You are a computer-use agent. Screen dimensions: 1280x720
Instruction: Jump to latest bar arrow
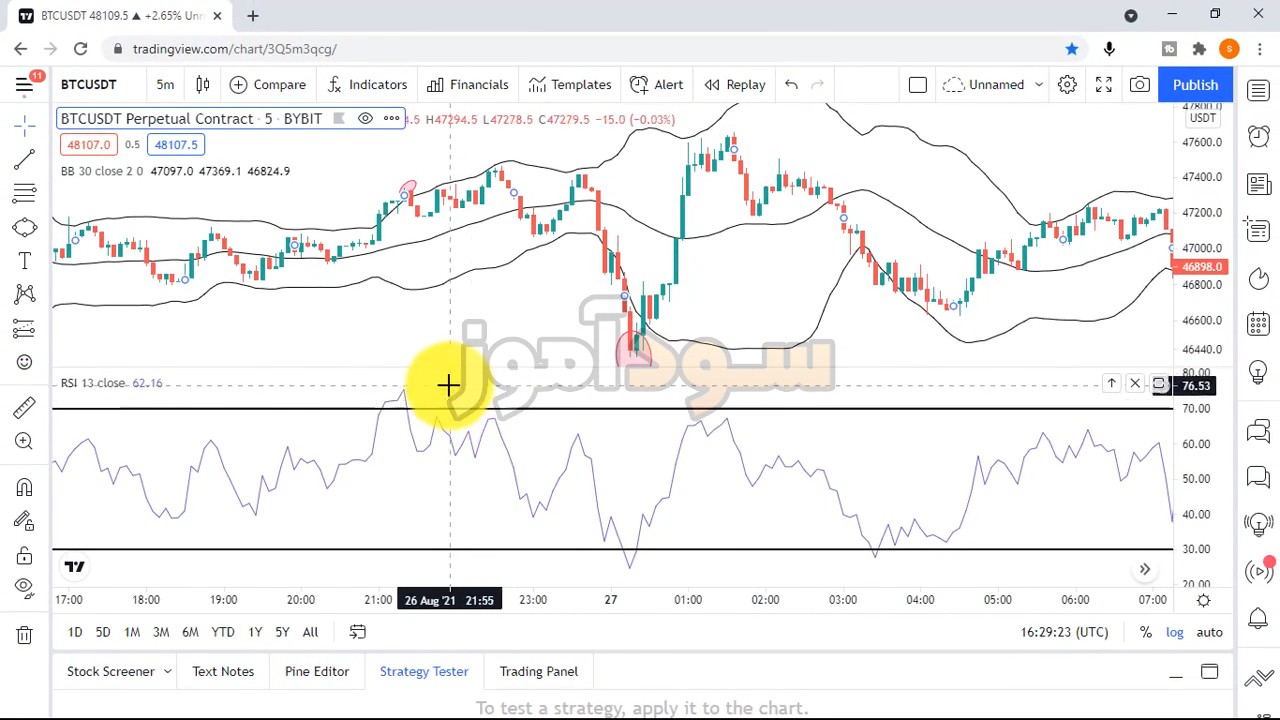tap(1145, 569)
